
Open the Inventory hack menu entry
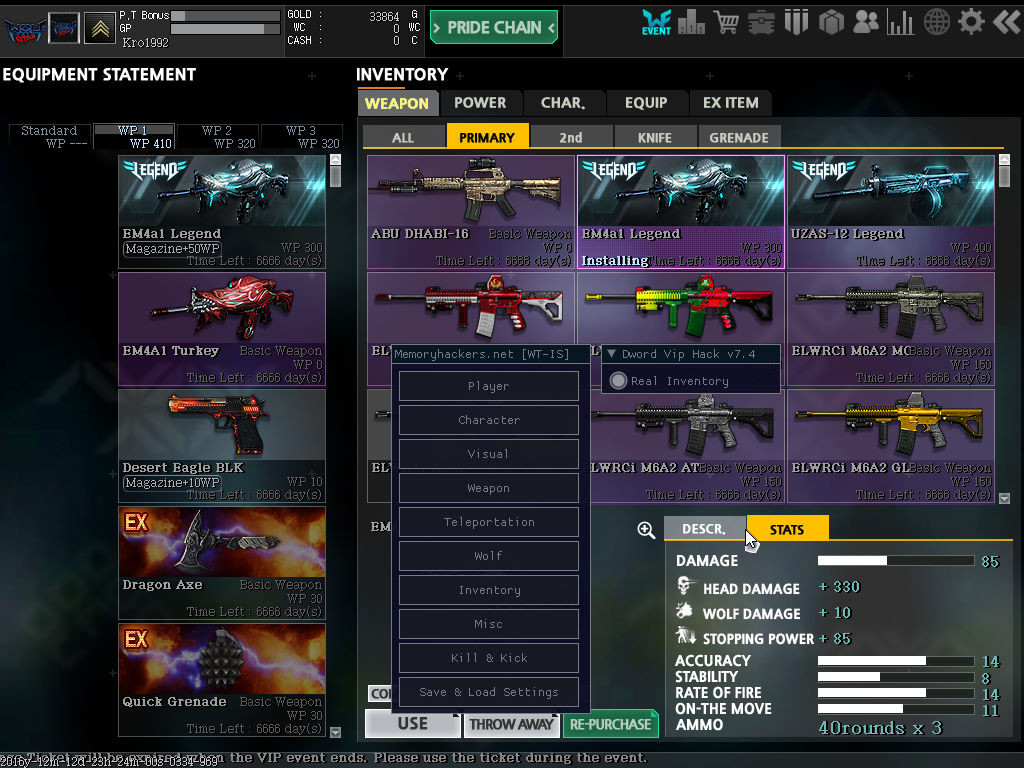(x=488, y=590)
